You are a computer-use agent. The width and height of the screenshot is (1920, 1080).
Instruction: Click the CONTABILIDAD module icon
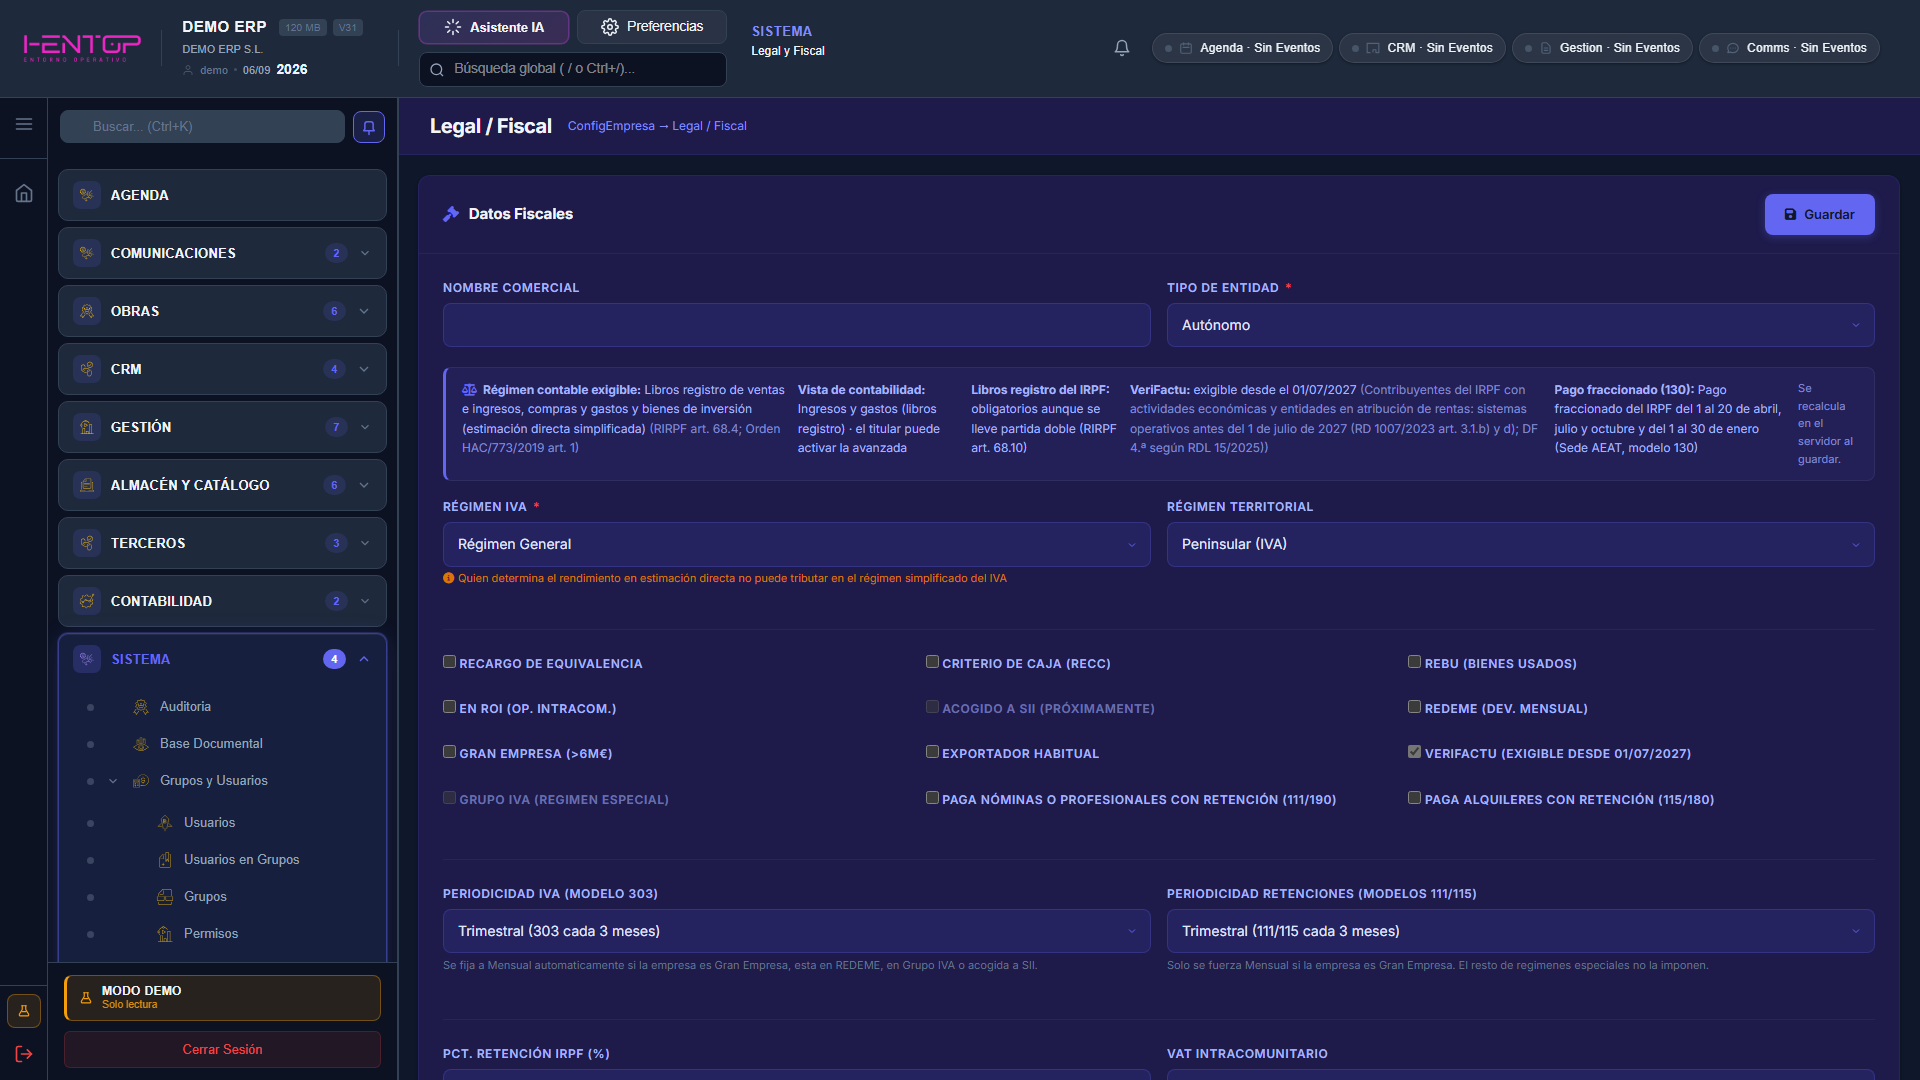point(87,601)
